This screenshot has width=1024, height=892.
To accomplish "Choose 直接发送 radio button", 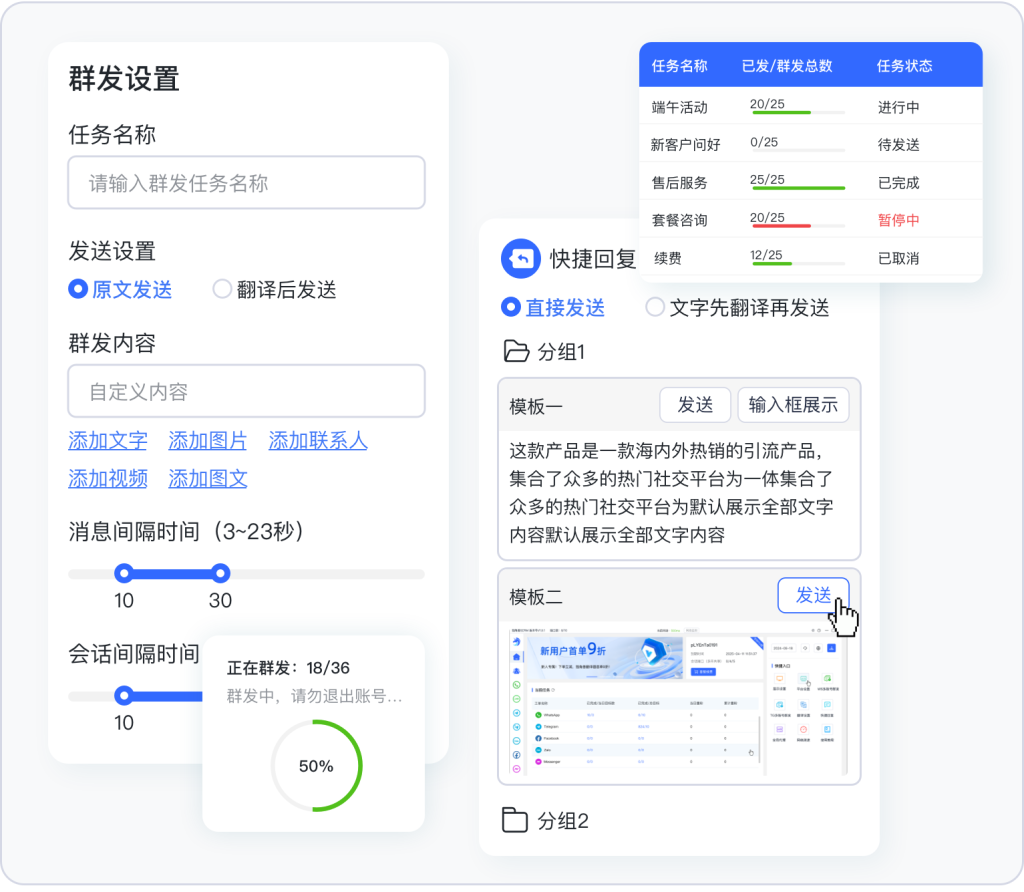I will pyautogui.click(x=511, y=307).
